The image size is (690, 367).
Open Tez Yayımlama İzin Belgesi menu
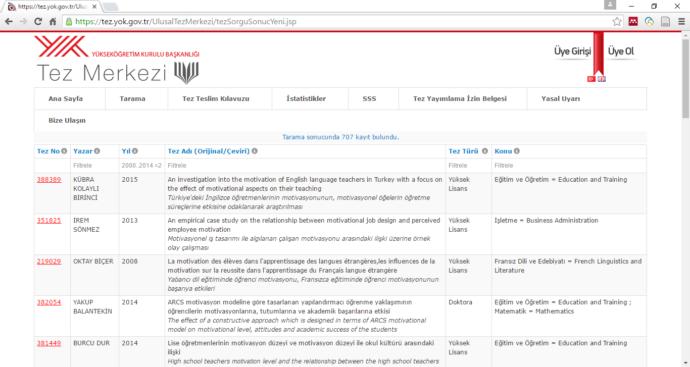pos(460,99)
